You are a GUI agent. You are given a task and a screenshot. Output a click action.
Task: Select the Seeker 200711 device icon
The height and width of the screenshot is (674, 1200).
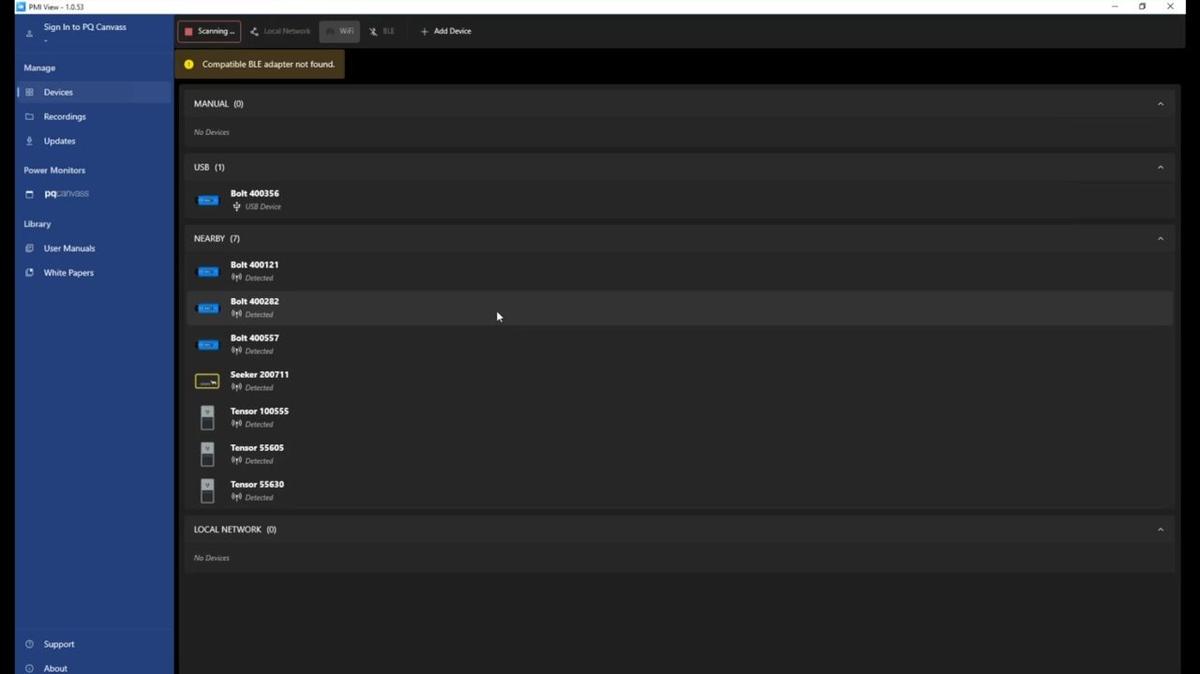pos(207,381)
